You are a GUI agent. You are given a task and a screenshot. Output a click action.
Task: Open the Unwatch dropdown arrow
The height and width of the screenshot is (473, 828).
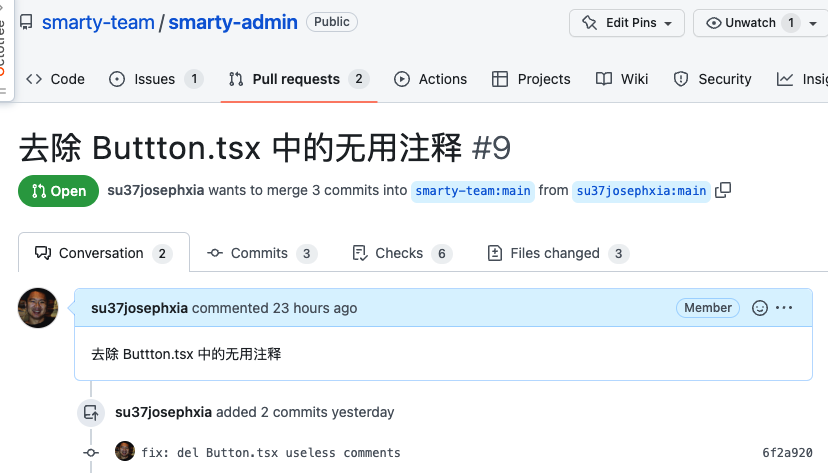click(x=813, y=22)
